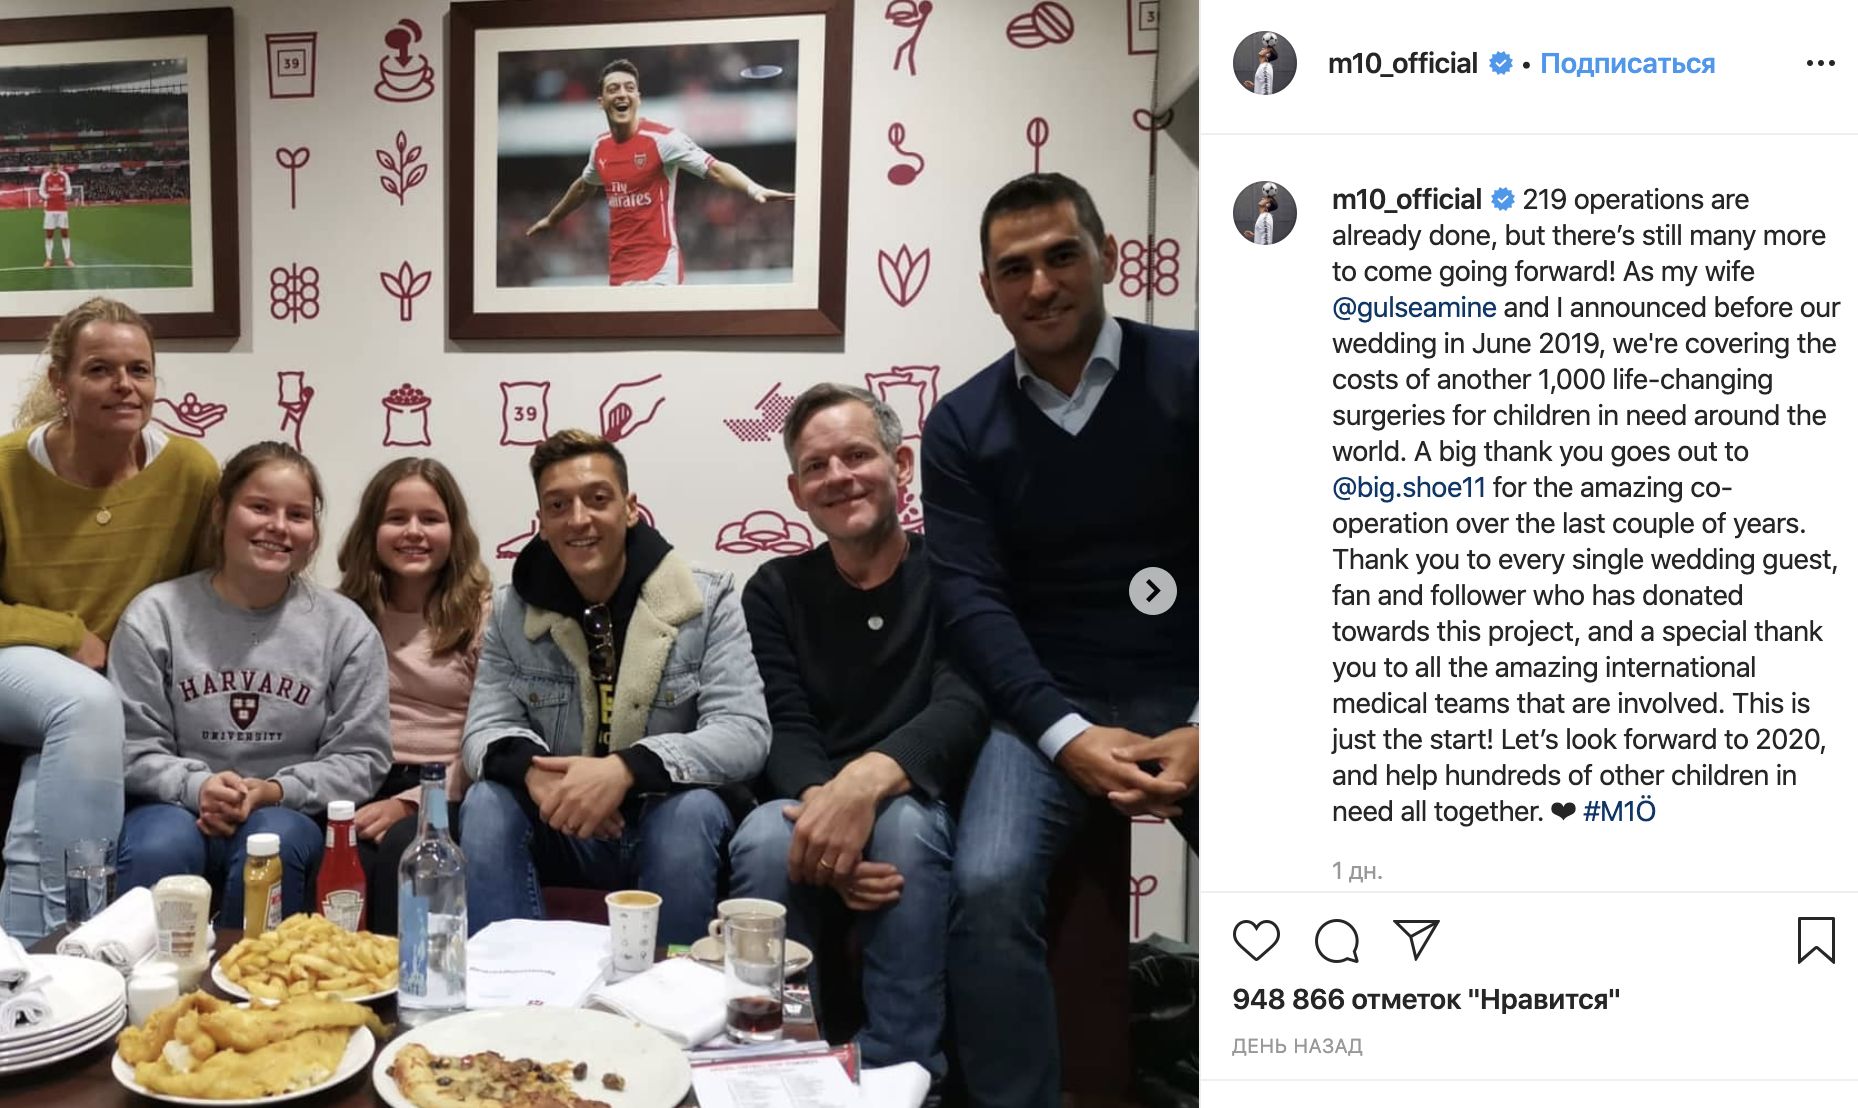
Task: Open the three-dot more options menu
Action: [x=1820, y=63]
